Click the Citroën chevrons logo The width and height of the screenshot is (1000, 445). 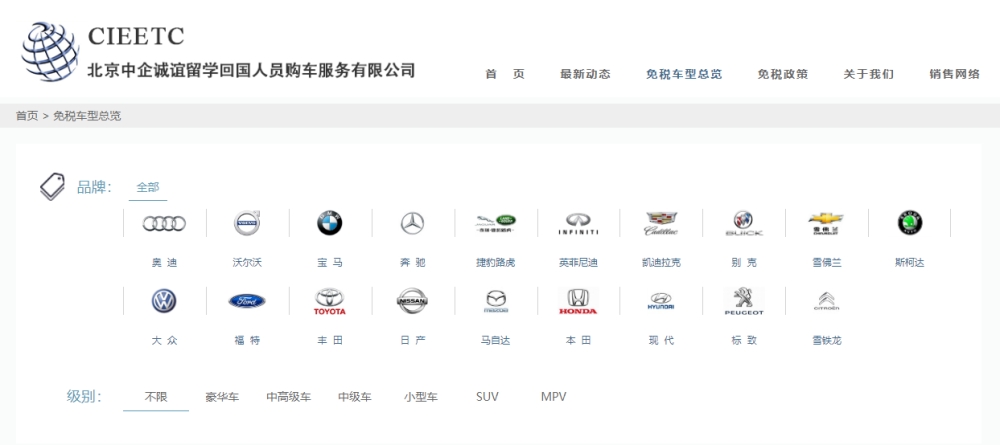coord(827,301)
